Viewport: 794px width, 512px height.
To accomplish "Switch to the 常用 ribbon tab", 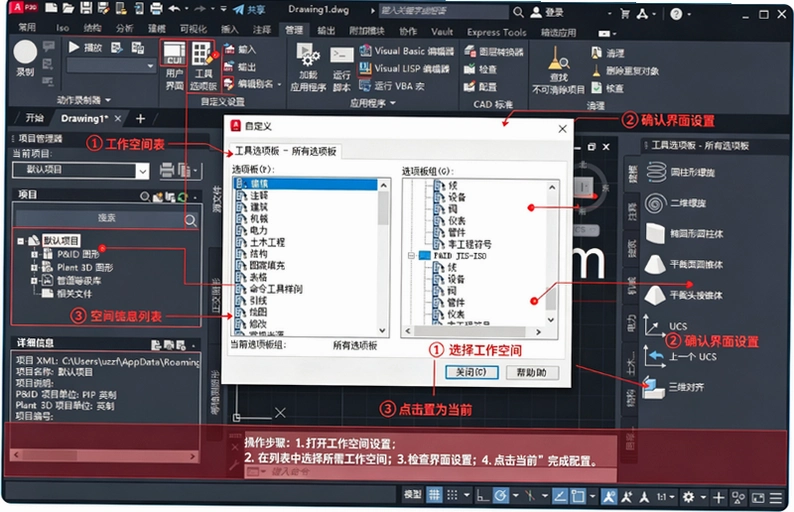I will pyautogui.click(x=27, y=27).
